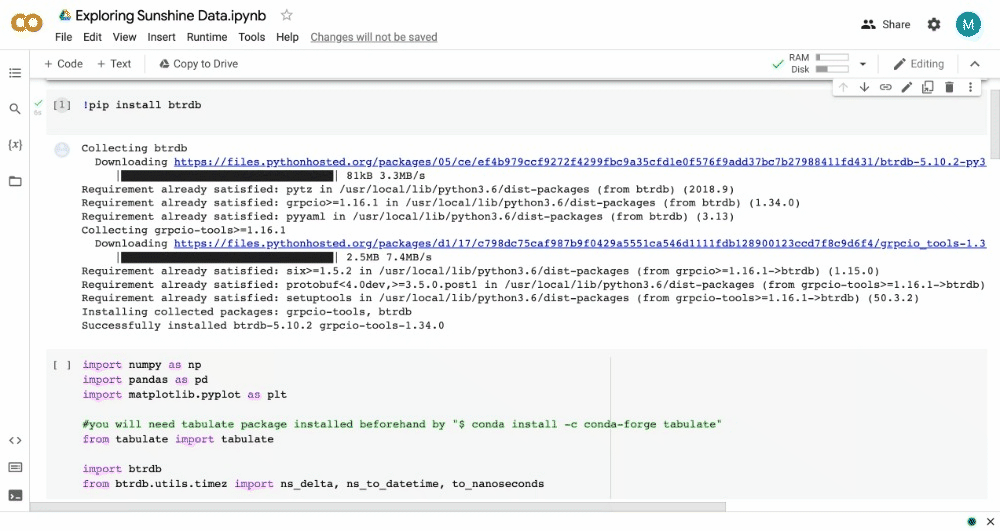The width and height of the screenshot is (1000, 531).
Task: Click the 'import btrdb' code line
Action: click(x=122, y=469)
